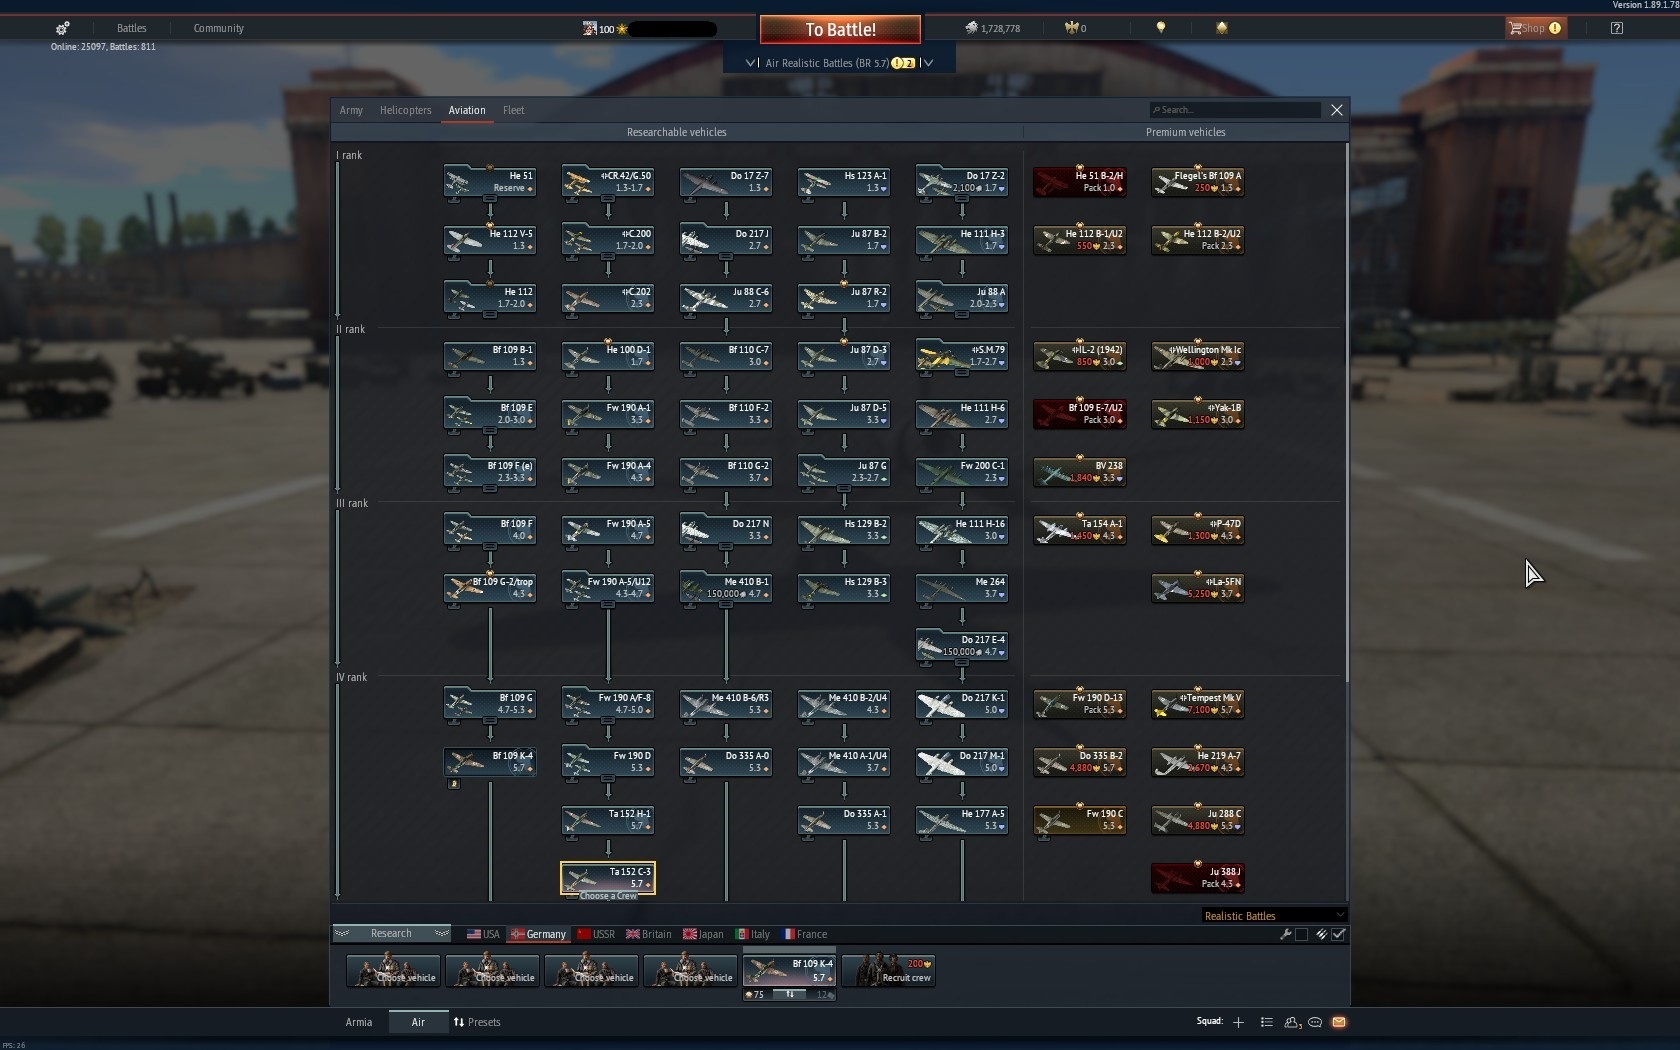Select the USA nation

point(483,934)
